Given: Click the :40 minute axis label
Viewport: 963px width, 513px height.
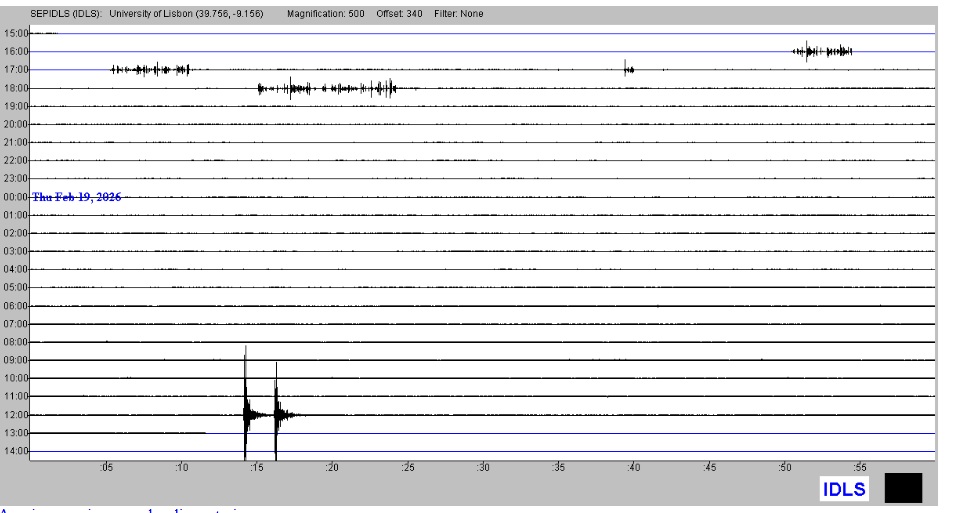Looking at the screenshot, I should click(x=634, y=468).
